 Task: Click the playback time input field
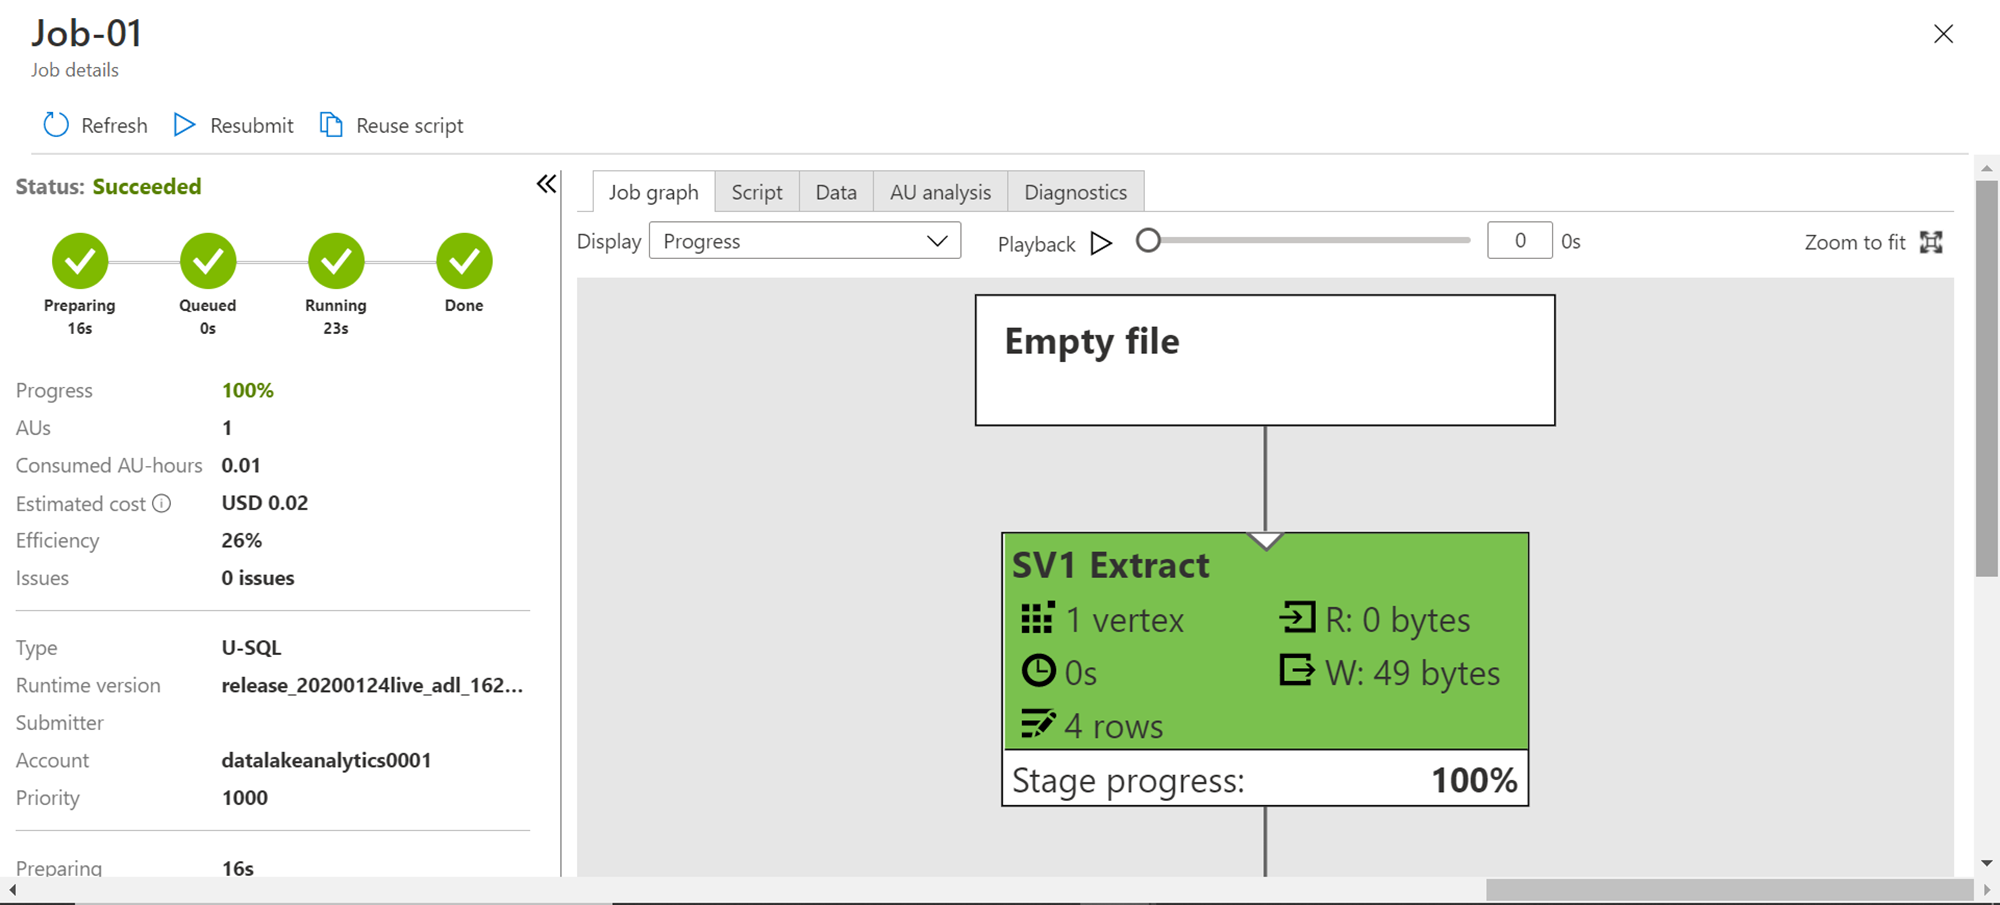[1519, 241]
